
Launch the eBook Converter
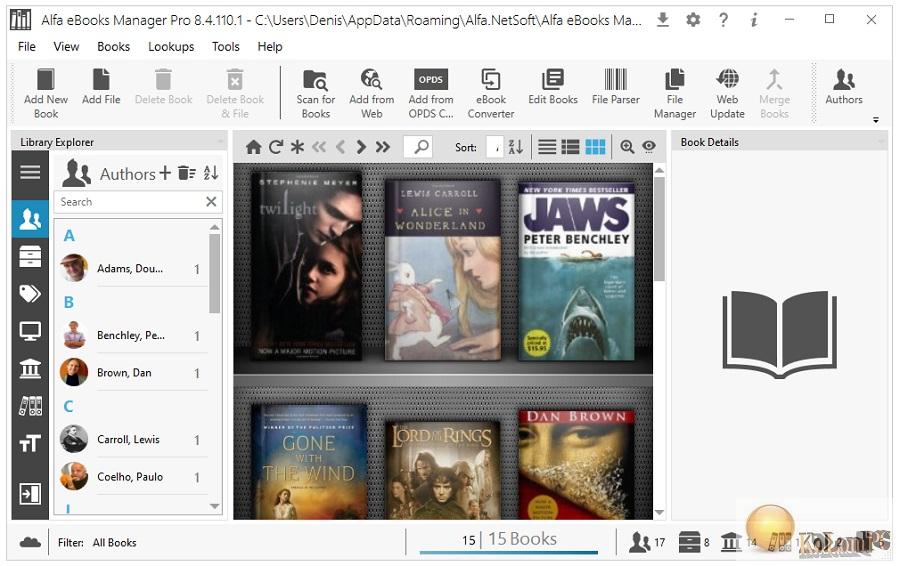pos(491,93)
